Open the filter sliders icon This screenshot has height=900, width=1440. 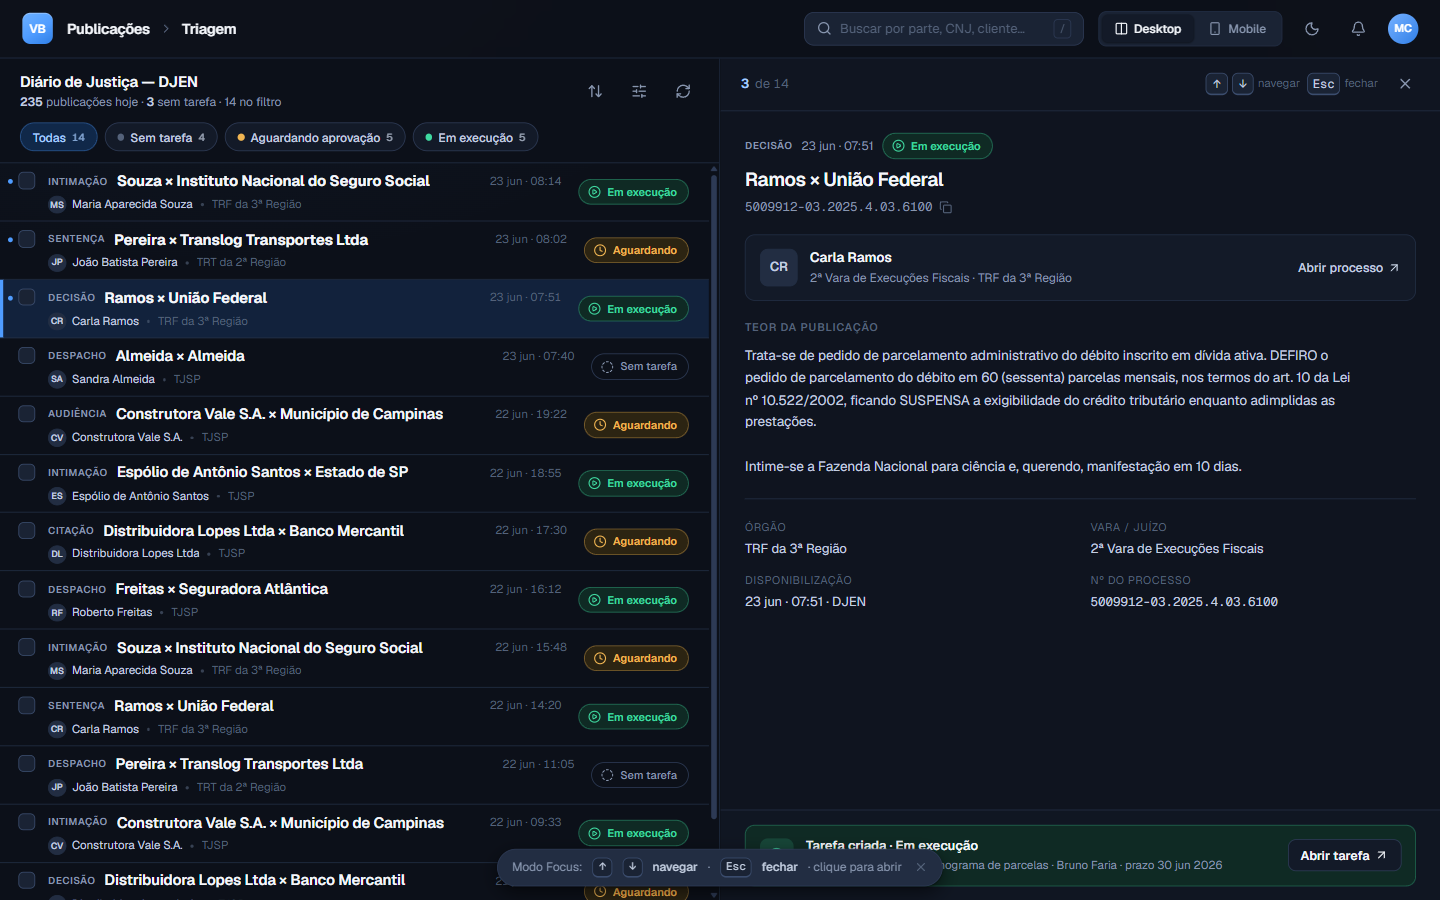(x=639, y=91)
